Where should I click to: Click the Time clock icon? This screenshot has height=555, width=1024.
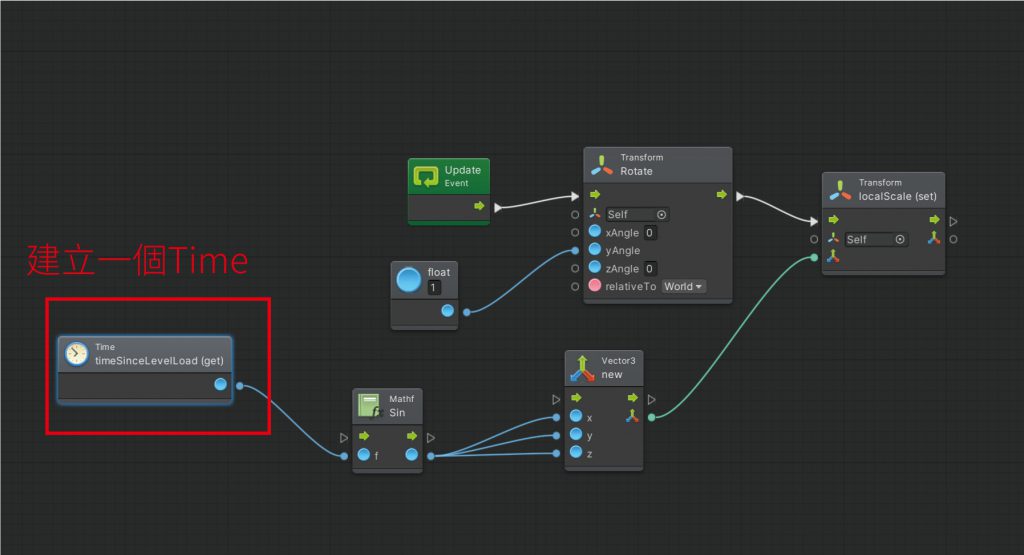76,353
